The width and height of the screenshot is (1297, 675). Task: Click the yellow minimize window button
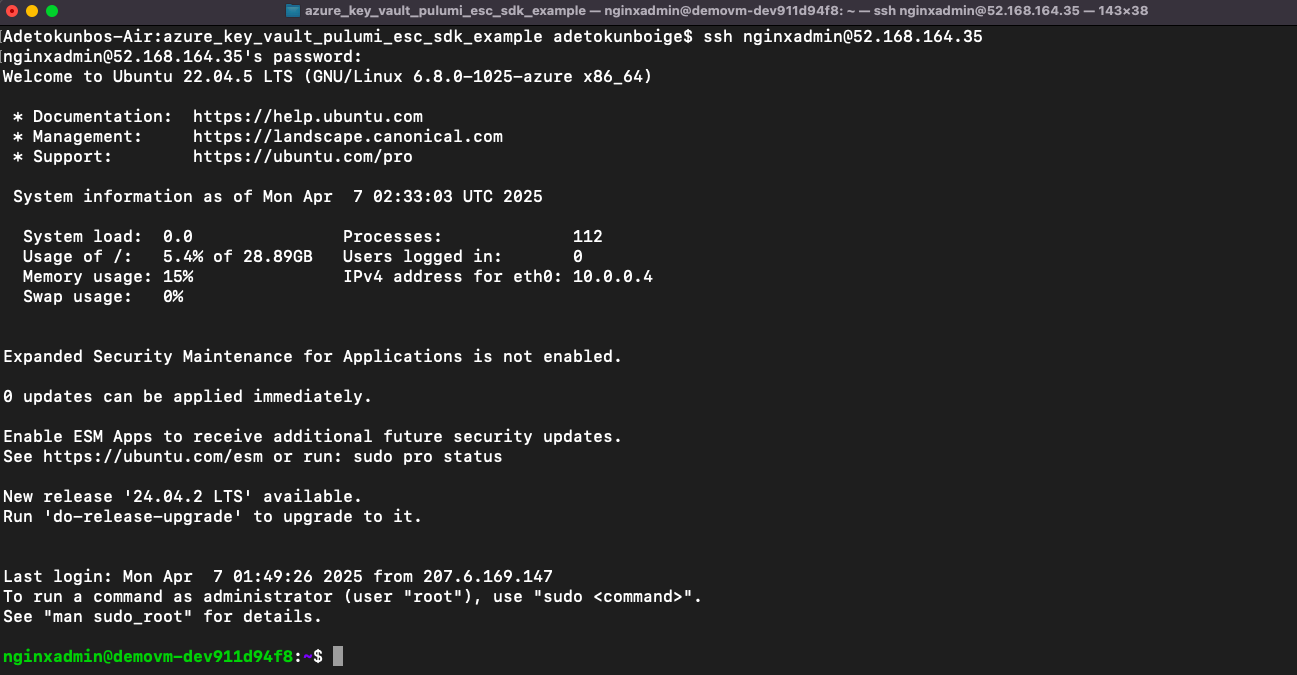[x=32, y=11]
